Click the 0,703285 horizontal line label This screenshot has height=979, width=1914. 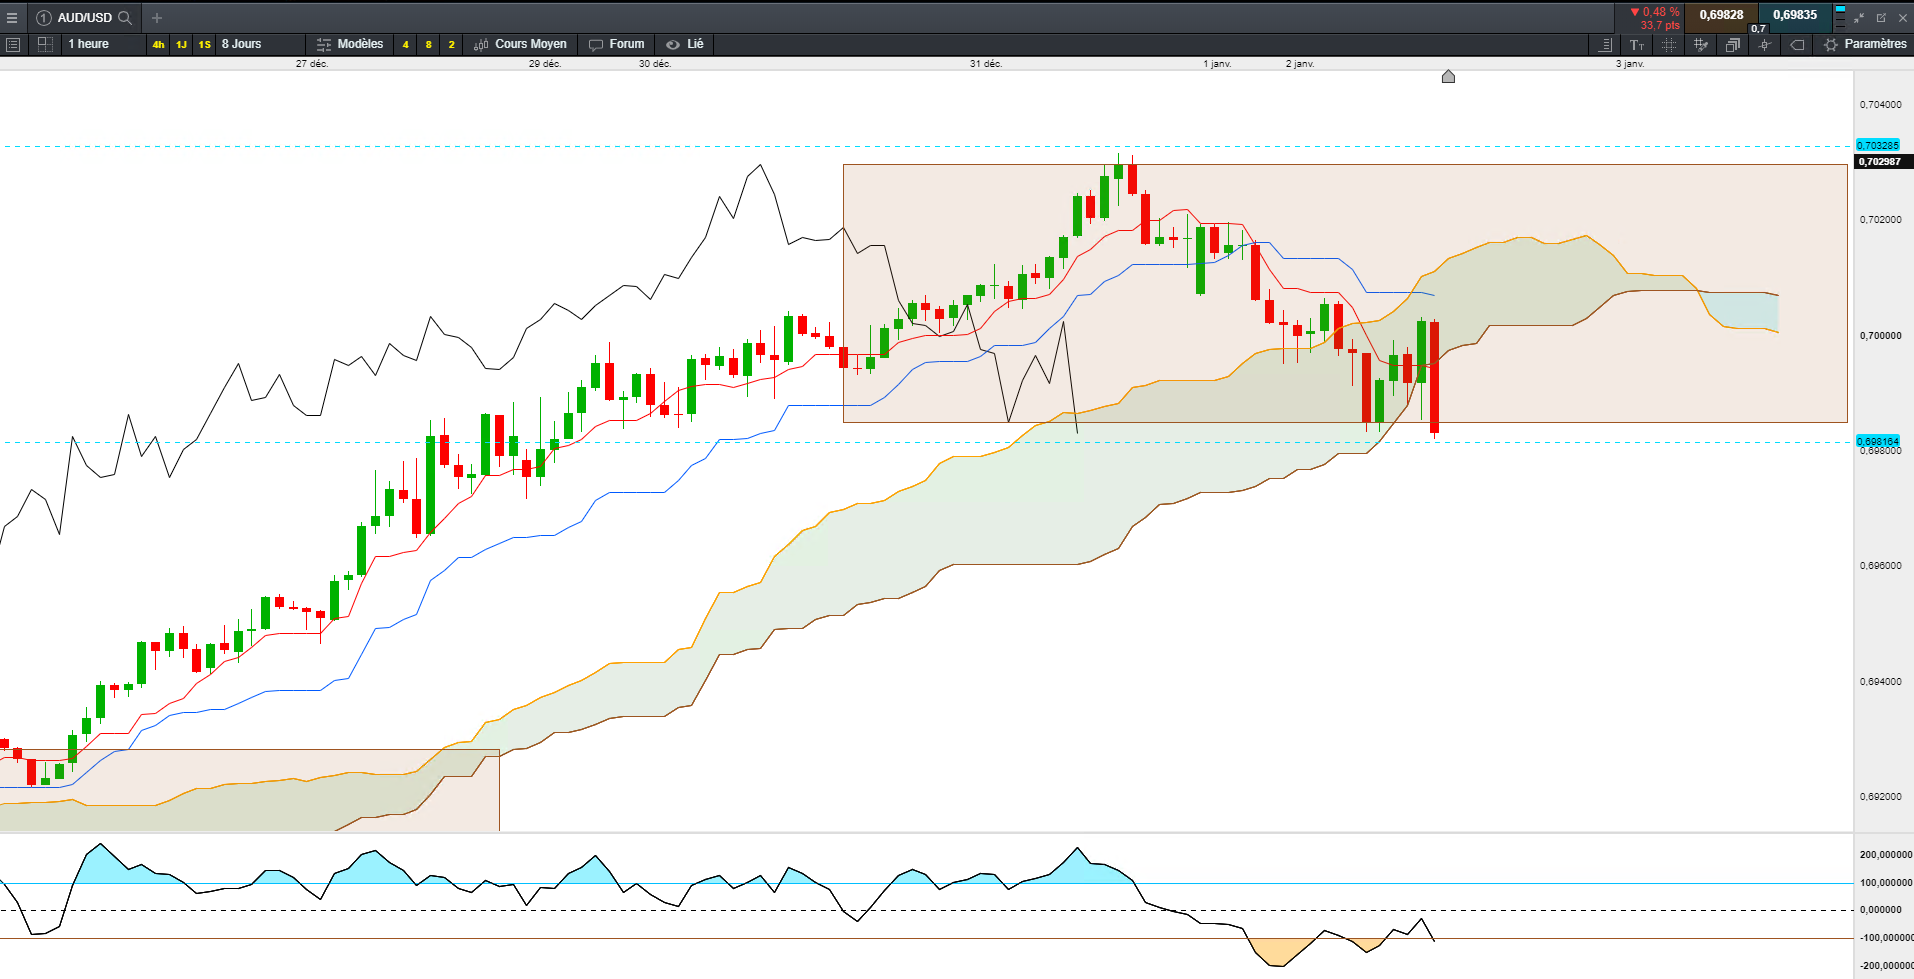[1878, 146]
